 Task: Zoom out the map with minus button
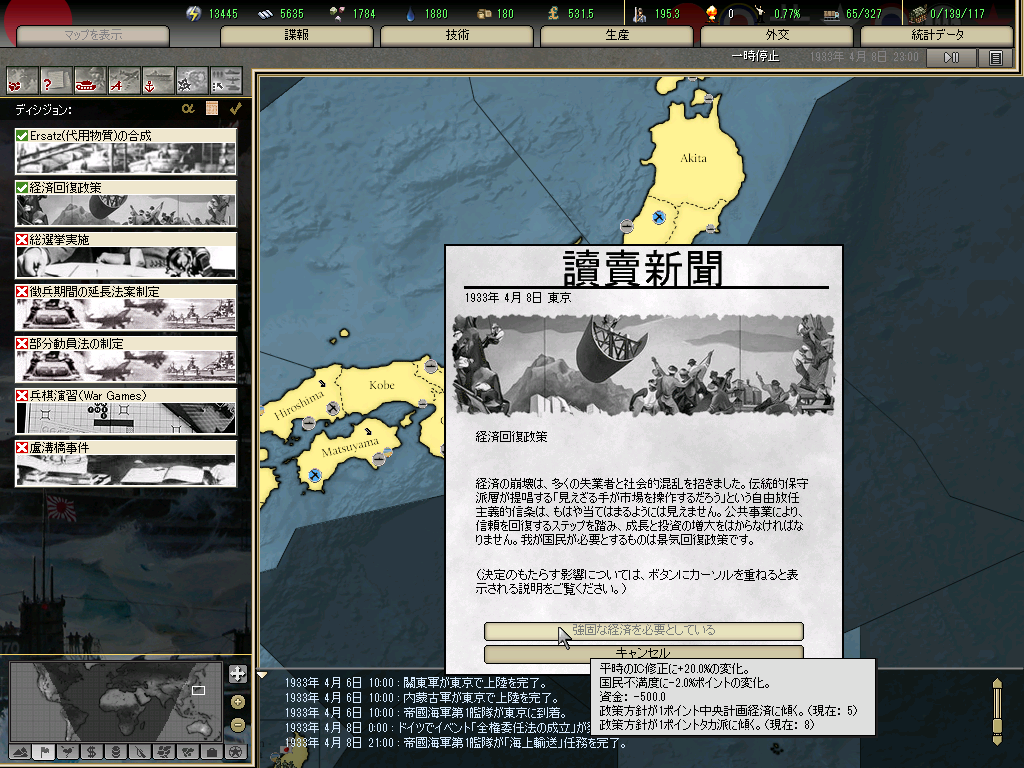(238, 725)
